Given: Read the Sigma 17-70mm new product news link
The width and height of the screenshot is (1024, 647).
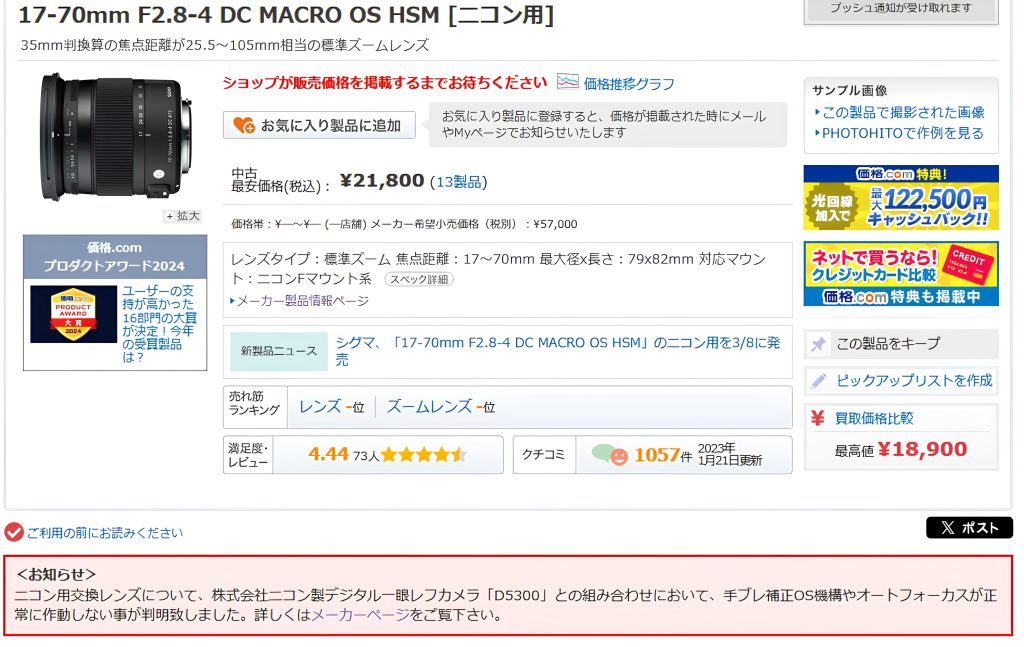Looking at the screenshot, I should [x=558, y=351].
